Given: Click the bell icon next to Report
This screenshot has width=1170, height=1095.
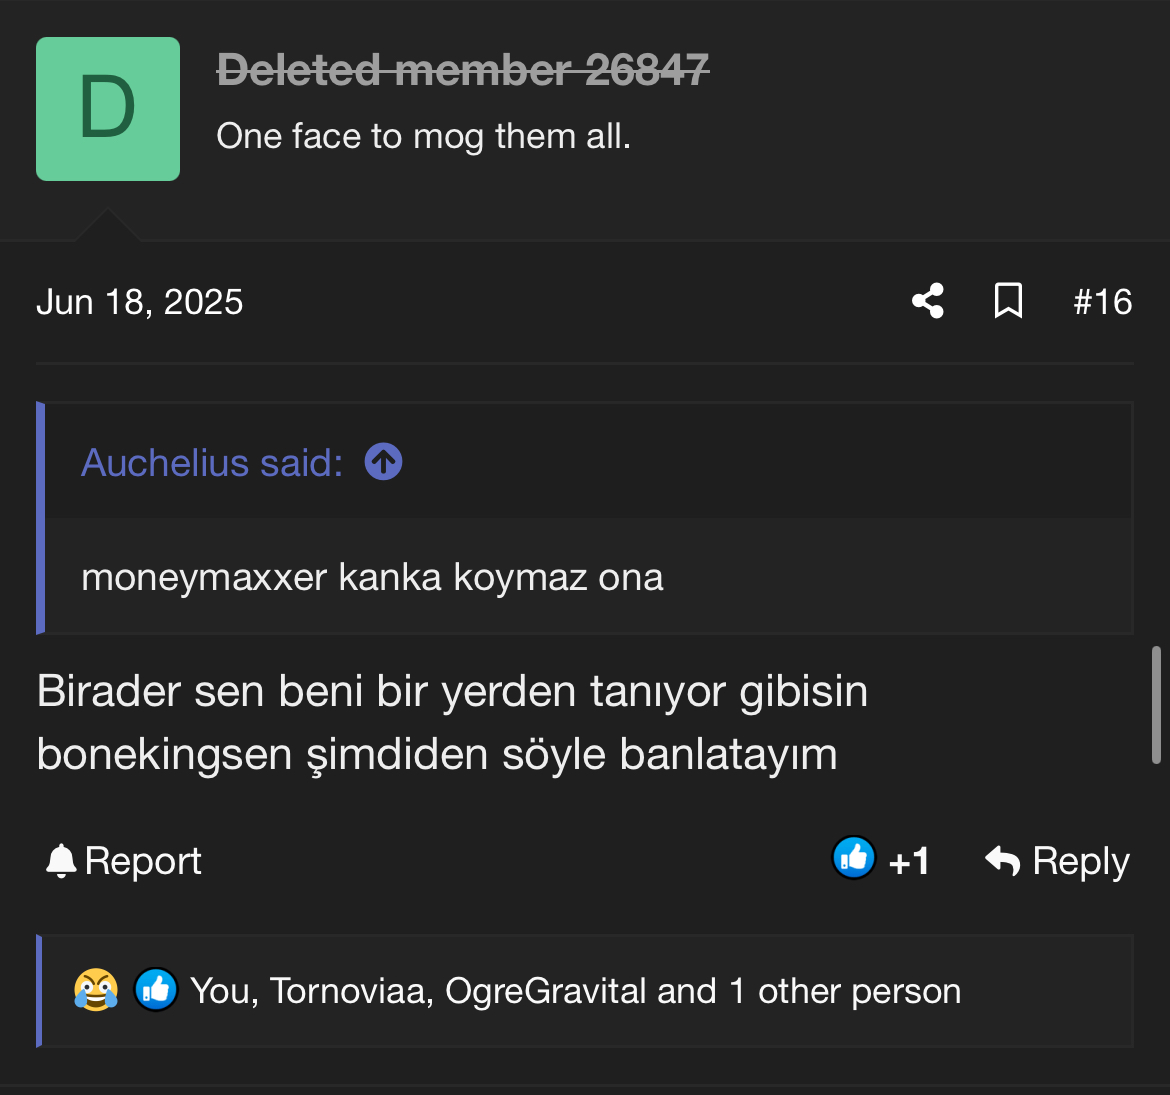Looking at the screenshot, I should [x=61, y=861].
